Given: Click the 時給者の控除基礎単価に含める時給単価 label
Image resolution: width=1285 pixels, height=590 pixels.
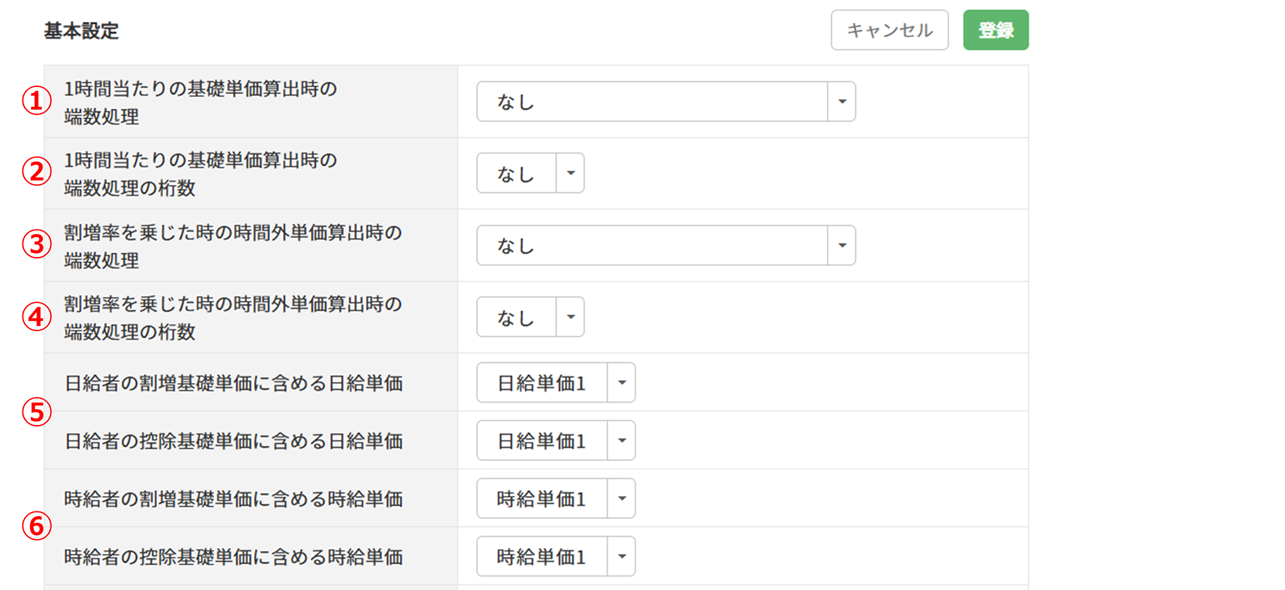Looking at the screenshot, I should (233, 557).
